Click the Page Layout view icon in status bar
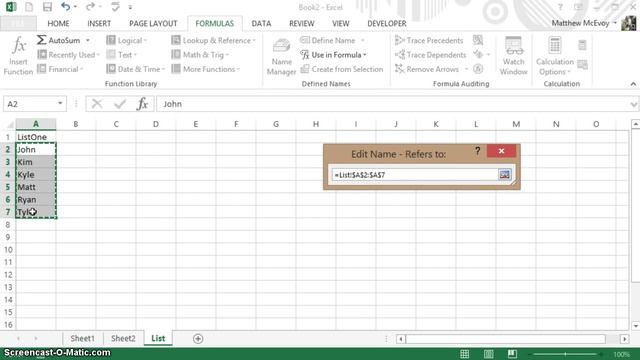Viewport: 640px width, 360px height. point(489,354)
